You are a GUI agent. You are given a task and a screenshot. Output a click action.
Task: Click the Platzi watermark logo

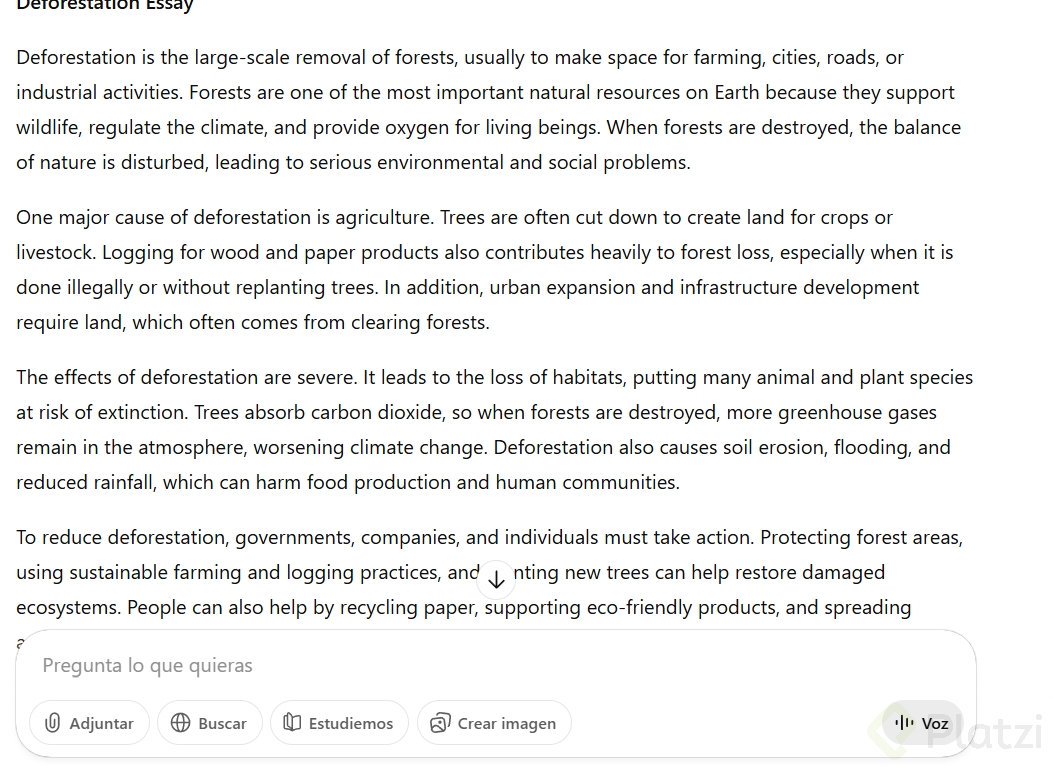(x=985, y=735)
